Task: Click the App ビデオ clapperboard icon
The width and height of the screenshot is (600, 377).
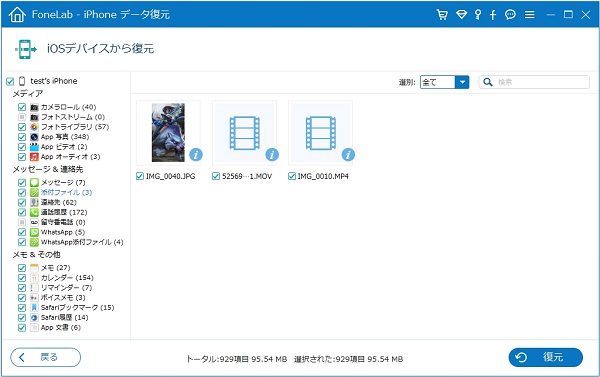Action: point(34,147)
